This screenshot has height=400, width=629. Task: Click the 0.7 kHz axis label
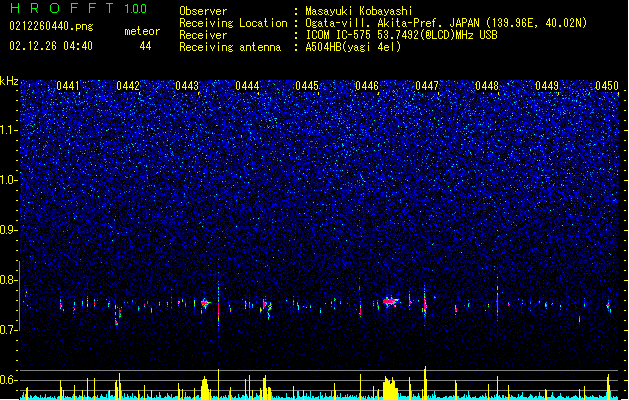click(9, 330)
